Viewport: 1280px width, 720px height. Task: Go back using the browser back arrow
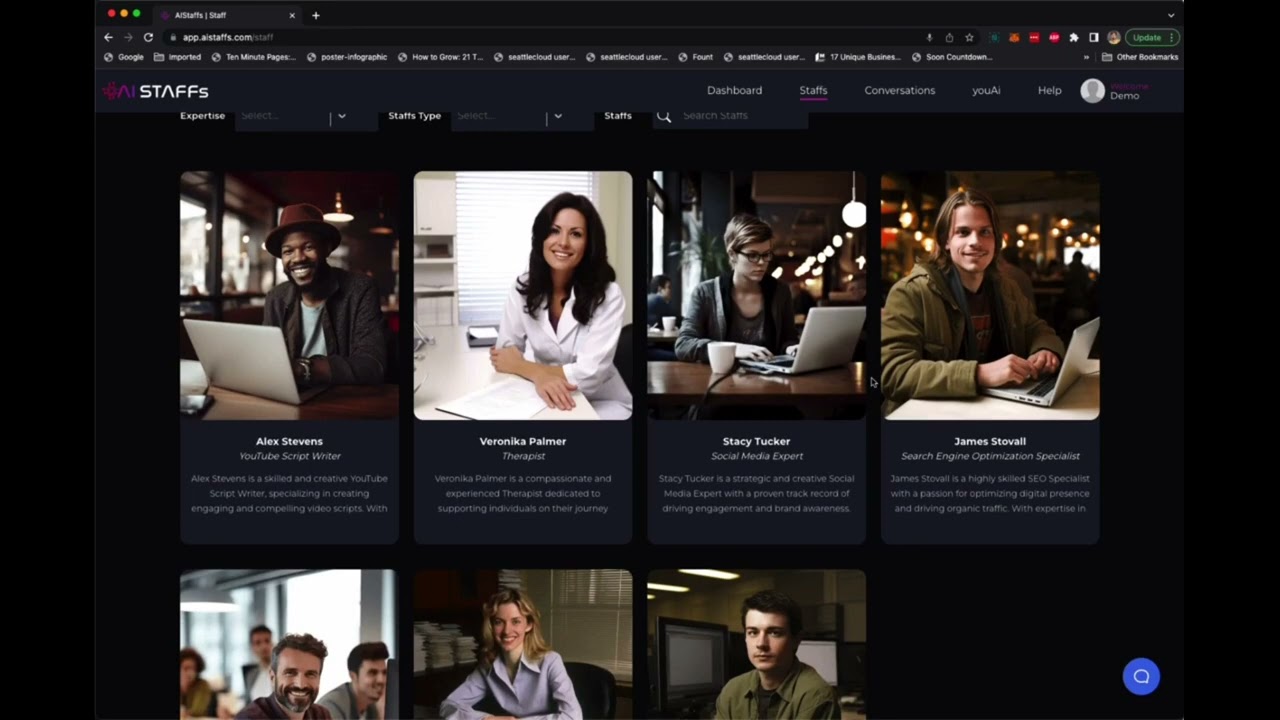[108, 37]
